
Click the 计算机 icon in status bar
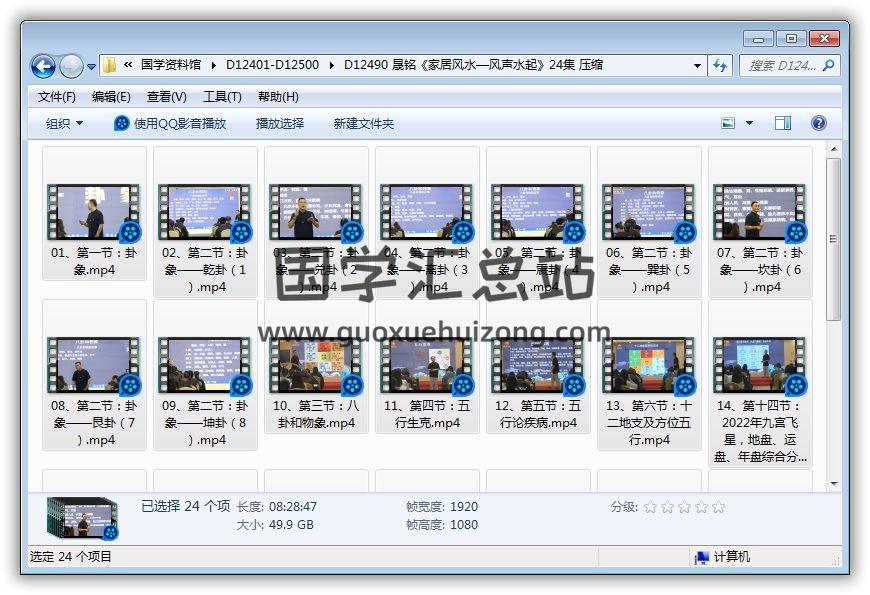pos(703,557)
